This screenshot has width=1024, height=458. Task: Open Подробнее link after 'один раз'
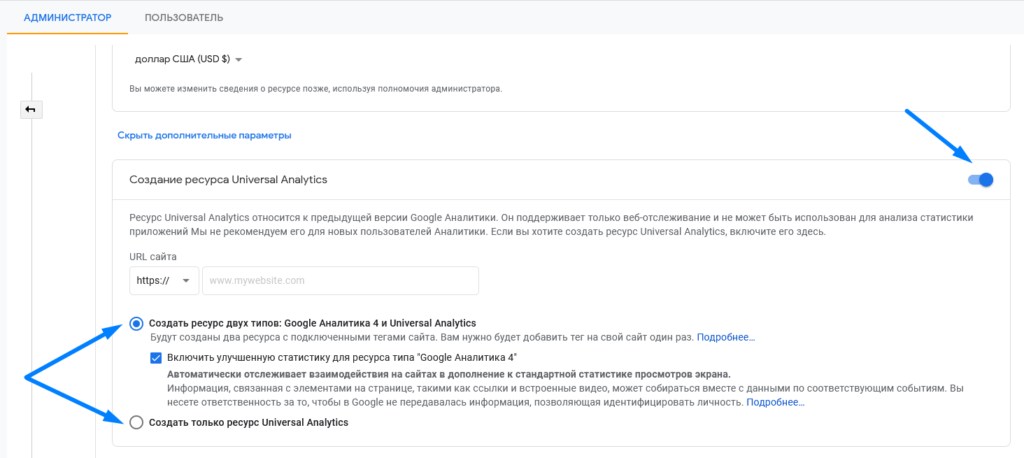click(x=726, y=338)
